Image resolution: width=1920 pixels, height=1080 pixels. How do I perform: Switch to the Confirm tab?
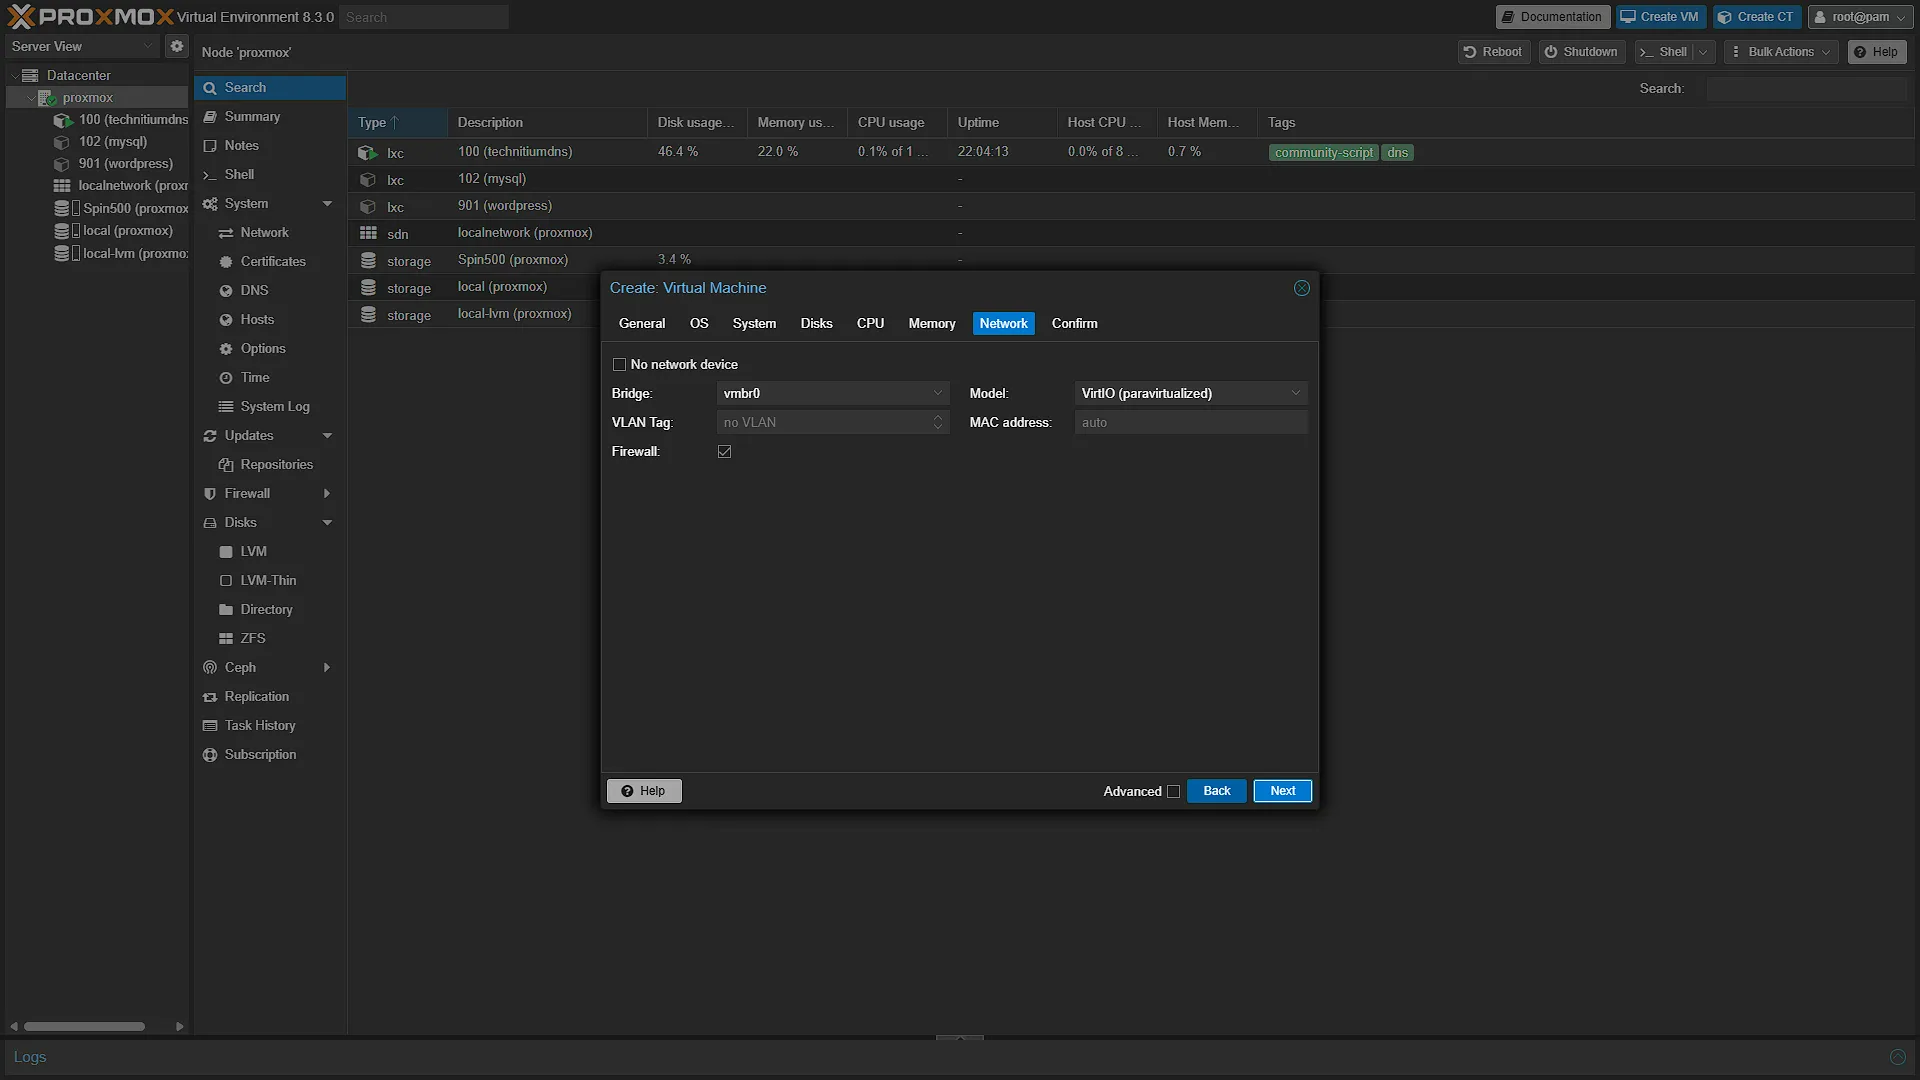tap(1074, 323)
